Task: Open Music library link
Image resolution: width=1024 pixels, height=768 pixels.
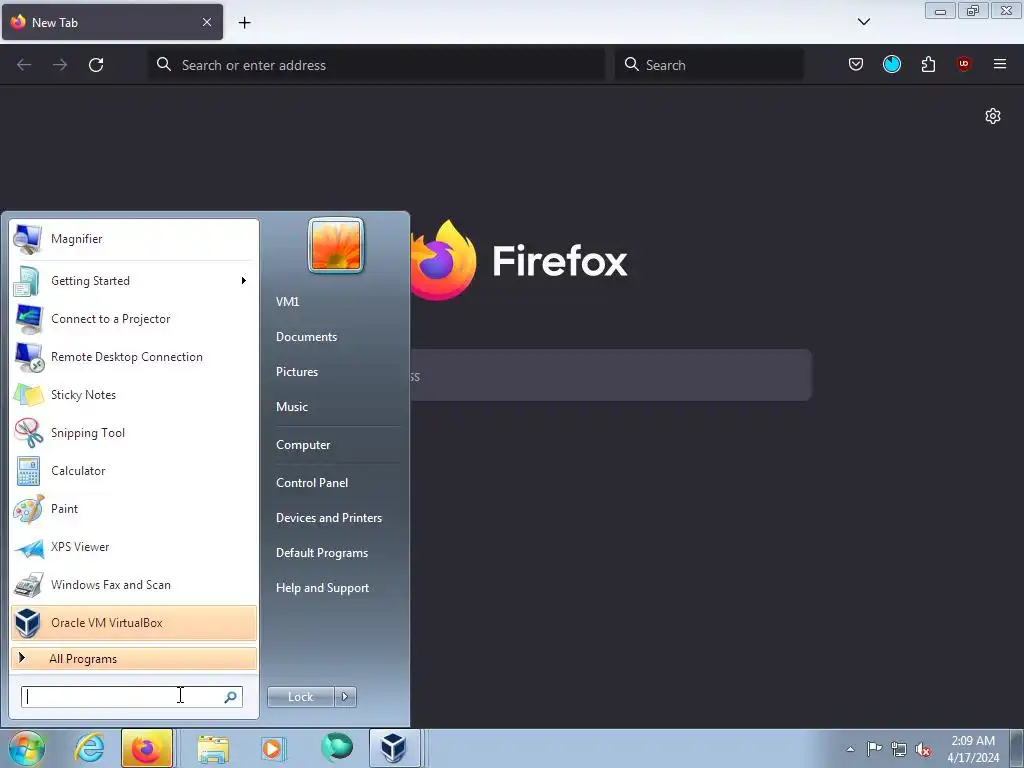Action: 291,407
